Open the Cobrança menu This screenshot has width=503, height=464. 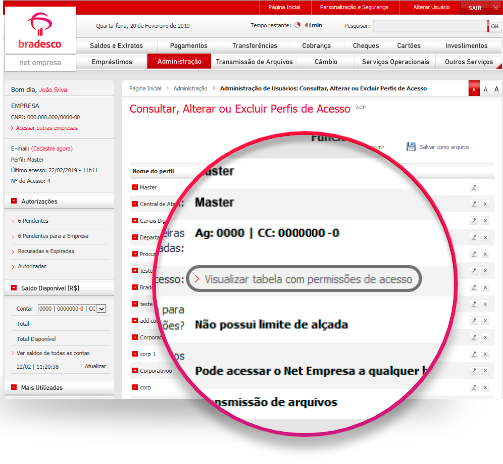316,46
